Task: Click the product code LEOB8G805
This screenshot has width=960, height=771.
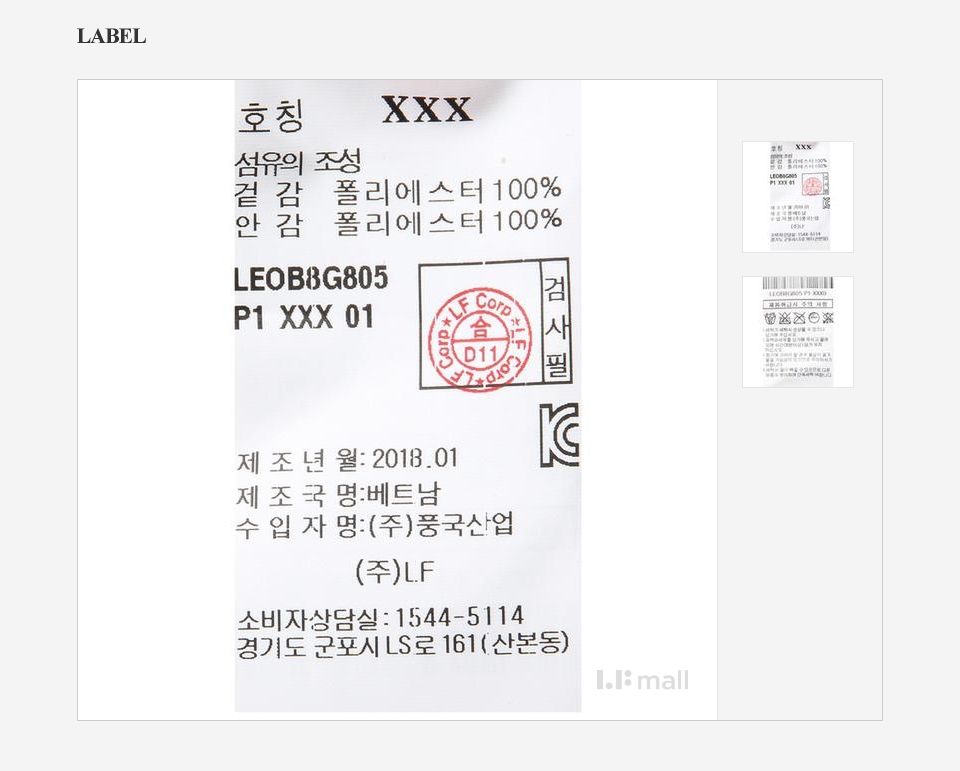Action: click(x=312, y=279)
